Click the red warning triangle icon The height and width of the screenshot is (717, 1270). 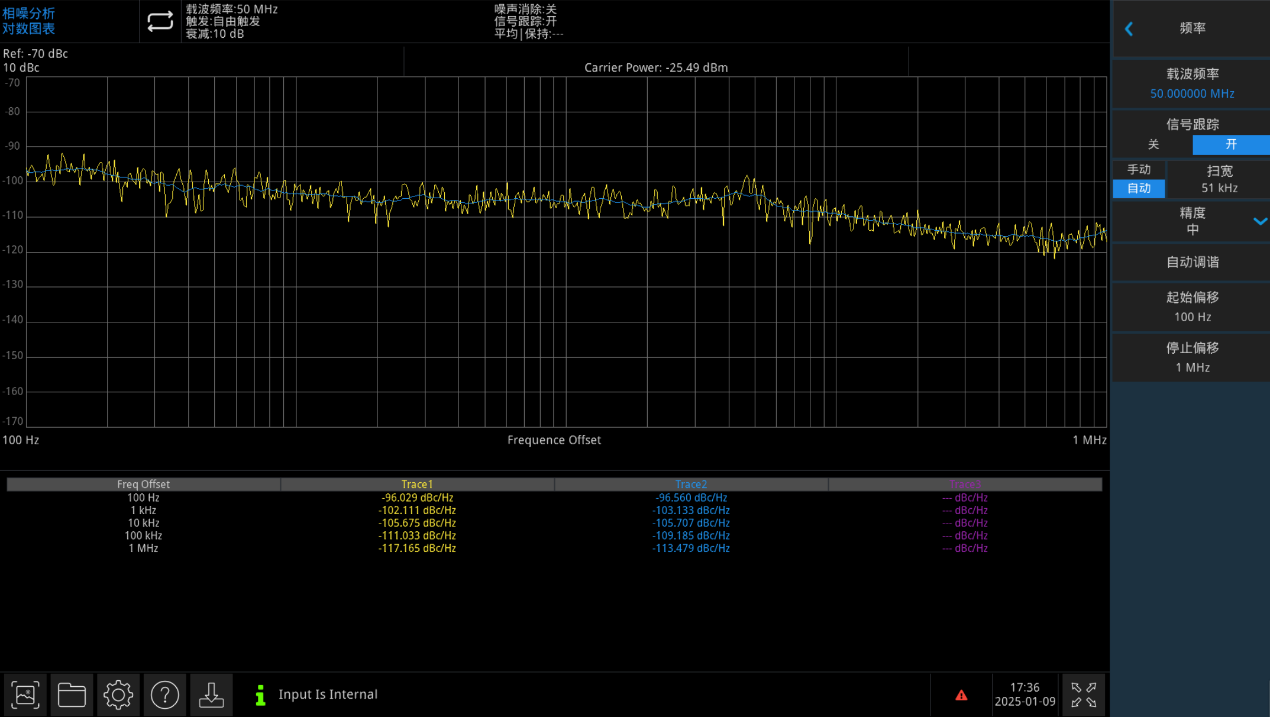961,695
